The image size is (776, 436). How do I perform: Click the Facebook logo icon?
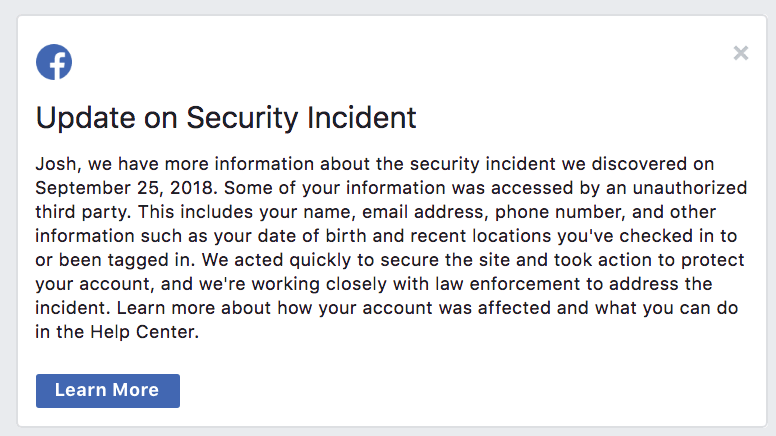(54, 63)
